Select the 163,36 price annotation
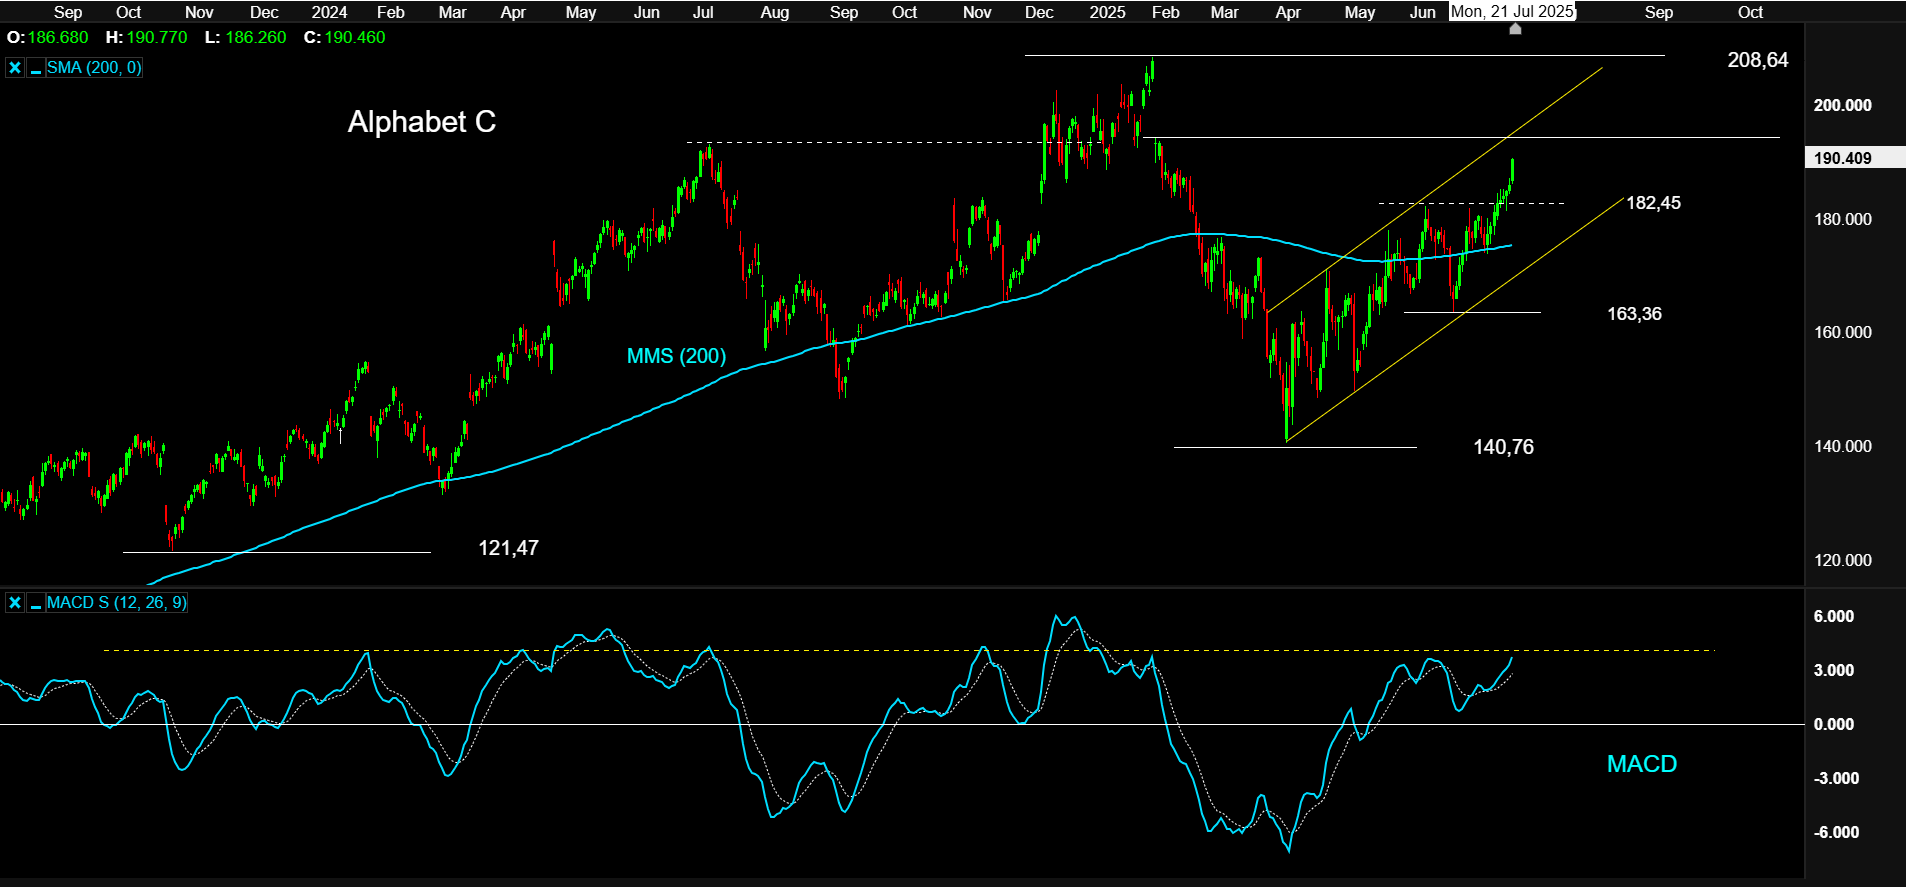Image resolution: width=1906 pixels, height=887 pixels. (1634, 314)
